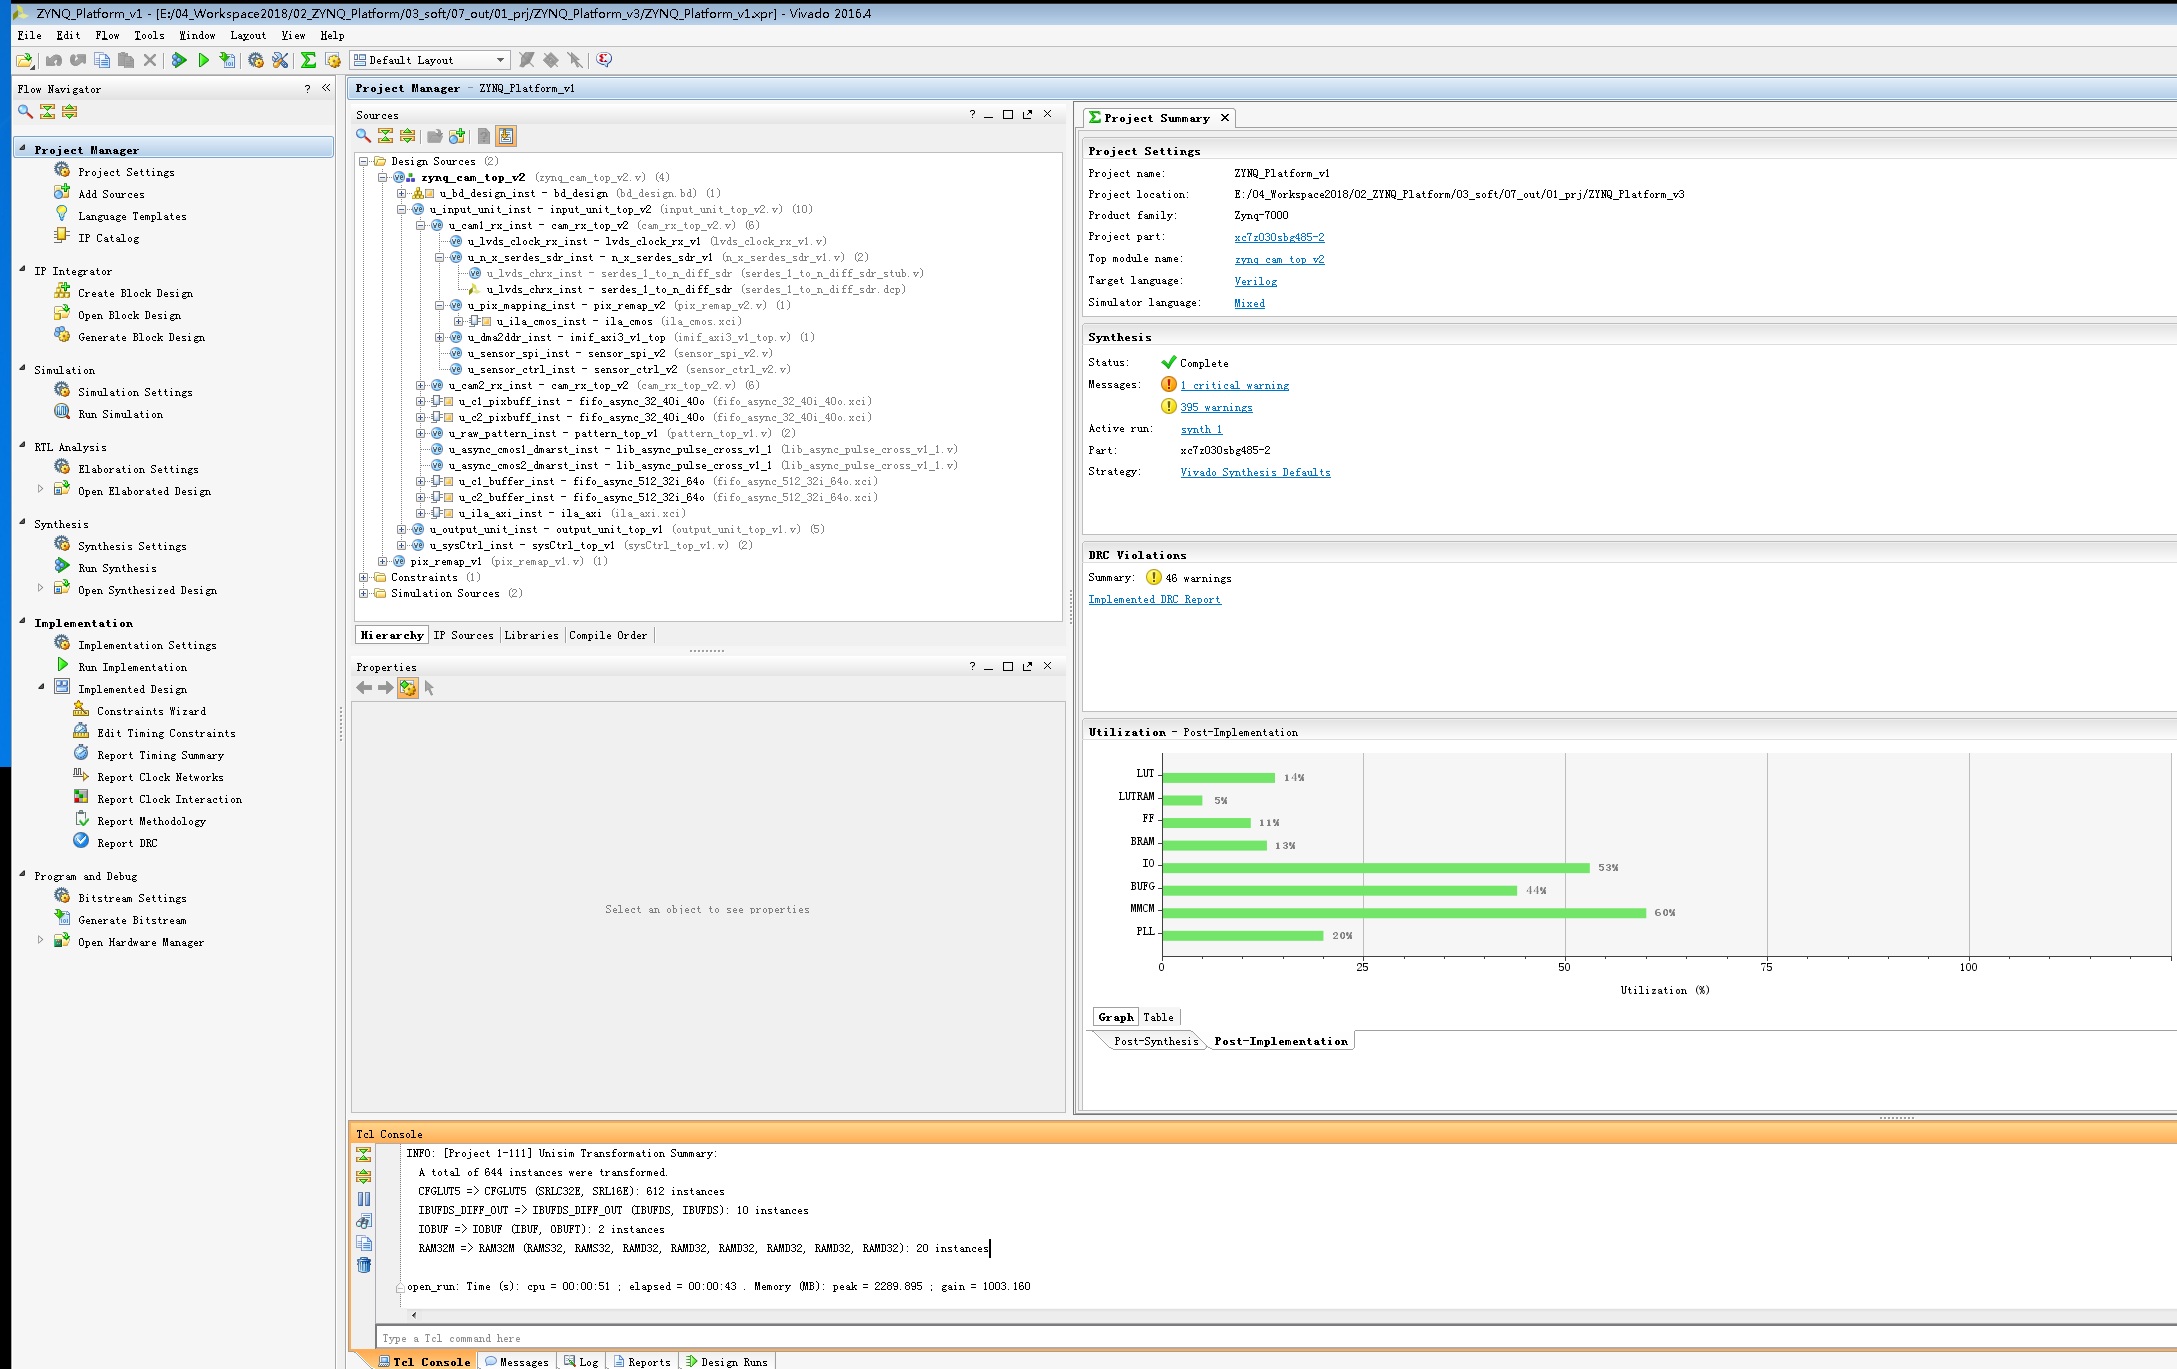Screen dimensions: 2177x1369
Task: Click the Add Sources icon in the Sources panel
Action: [x=457, y=136]
